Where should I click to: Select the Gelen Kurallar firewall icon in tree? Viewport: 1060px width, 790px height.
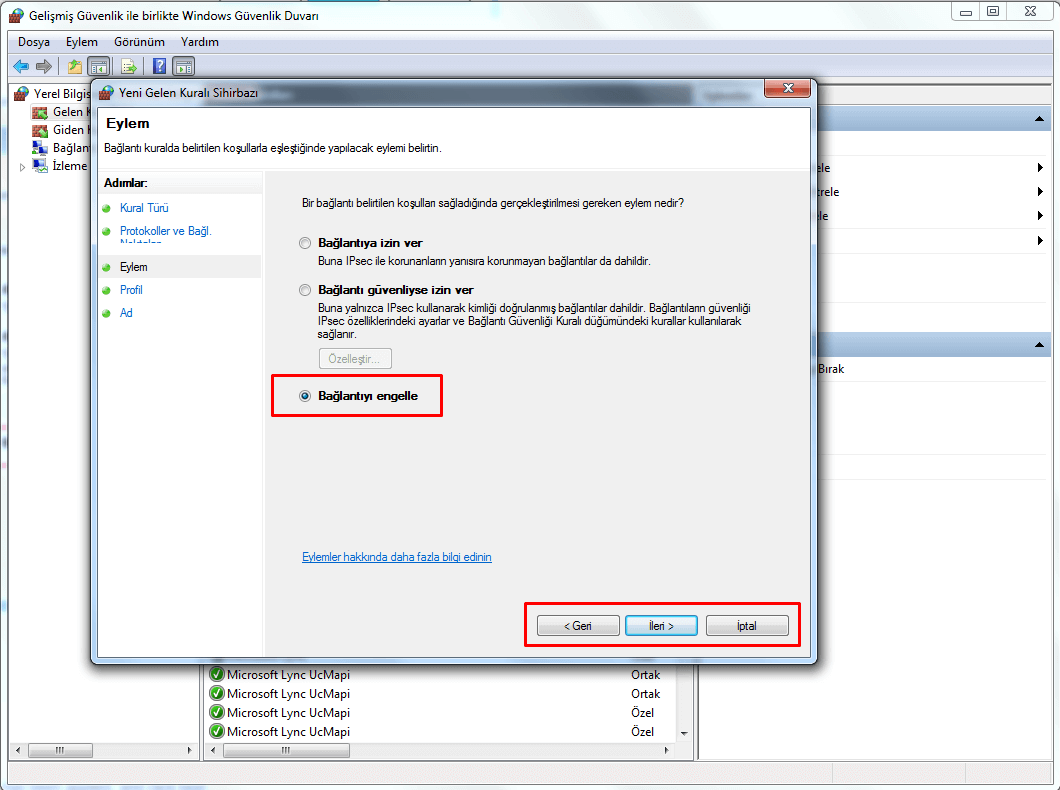coord(40,112)
